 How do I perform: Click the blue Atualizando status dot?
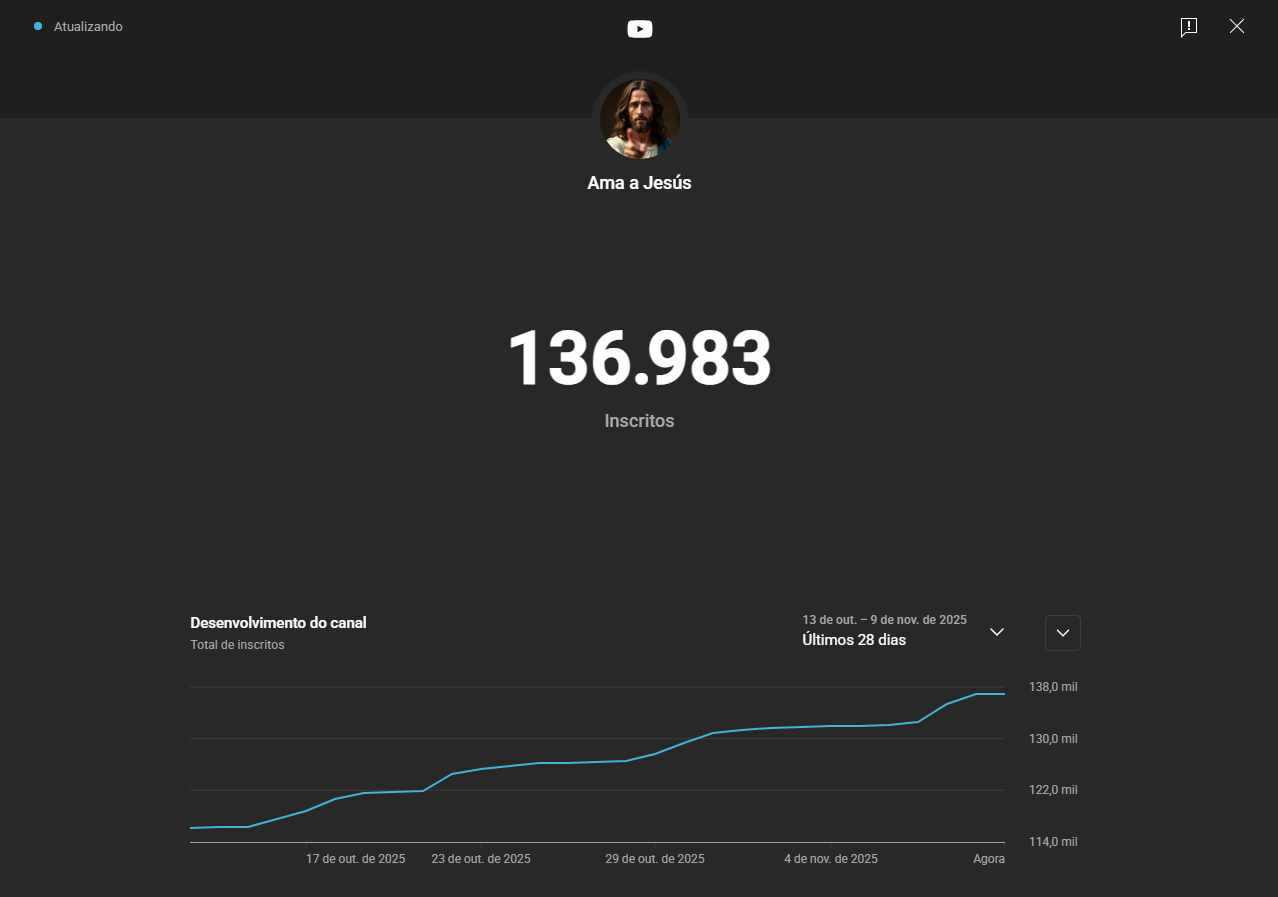[x=38, y=27]
